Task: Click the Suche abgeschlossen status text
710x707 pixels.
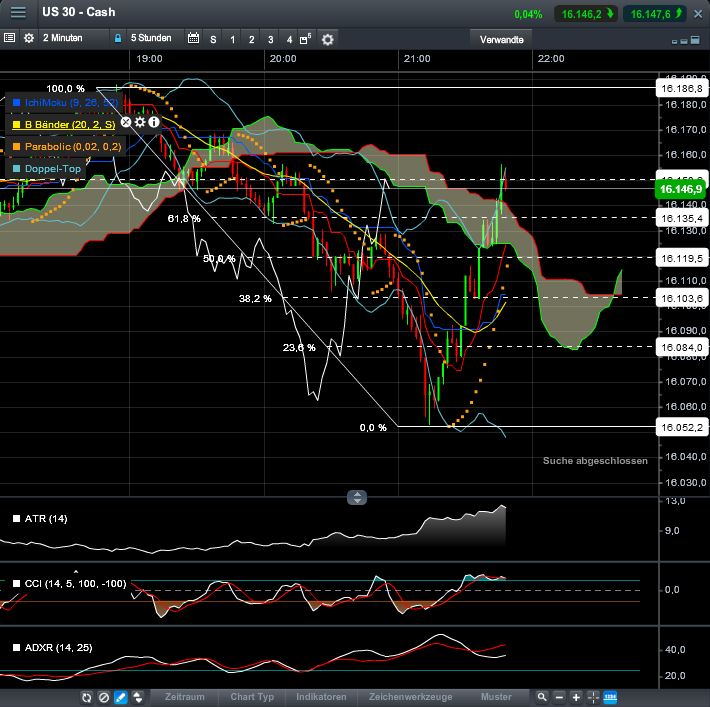Action: (x=595, y=461)
